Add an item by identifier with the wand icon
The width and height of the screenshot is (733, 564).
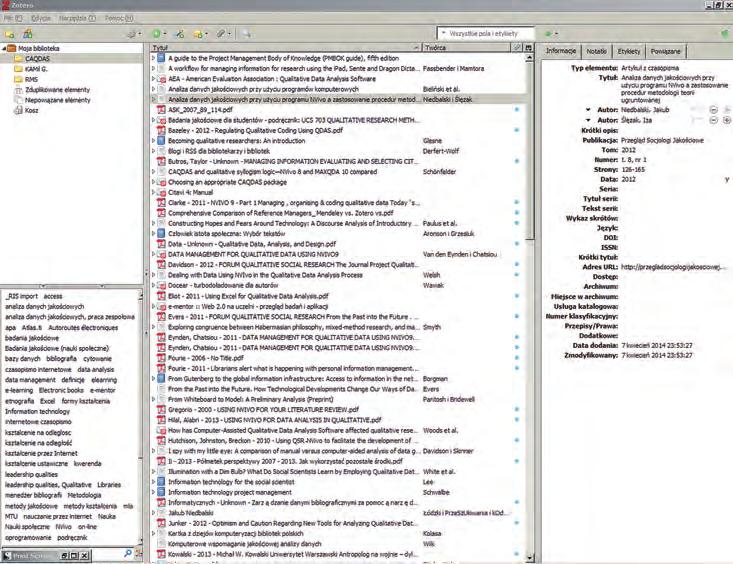180,34
